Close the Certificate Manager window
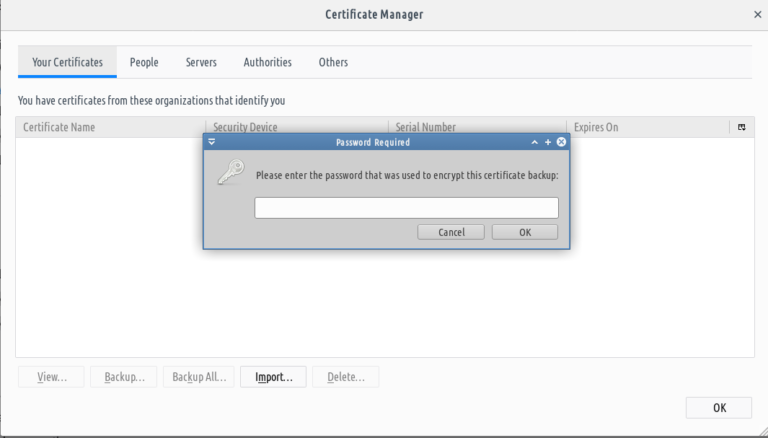This screenshot has width=768, height=438. [x=757, y=14]
